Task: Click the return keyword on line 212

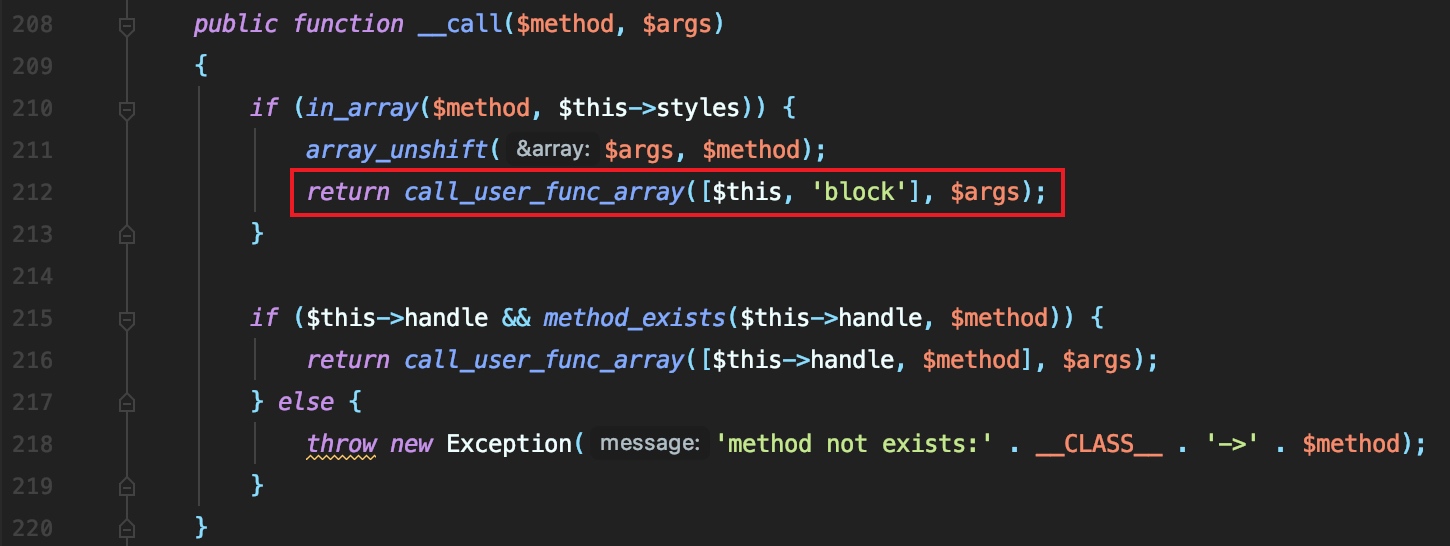Action: (348, 193)
